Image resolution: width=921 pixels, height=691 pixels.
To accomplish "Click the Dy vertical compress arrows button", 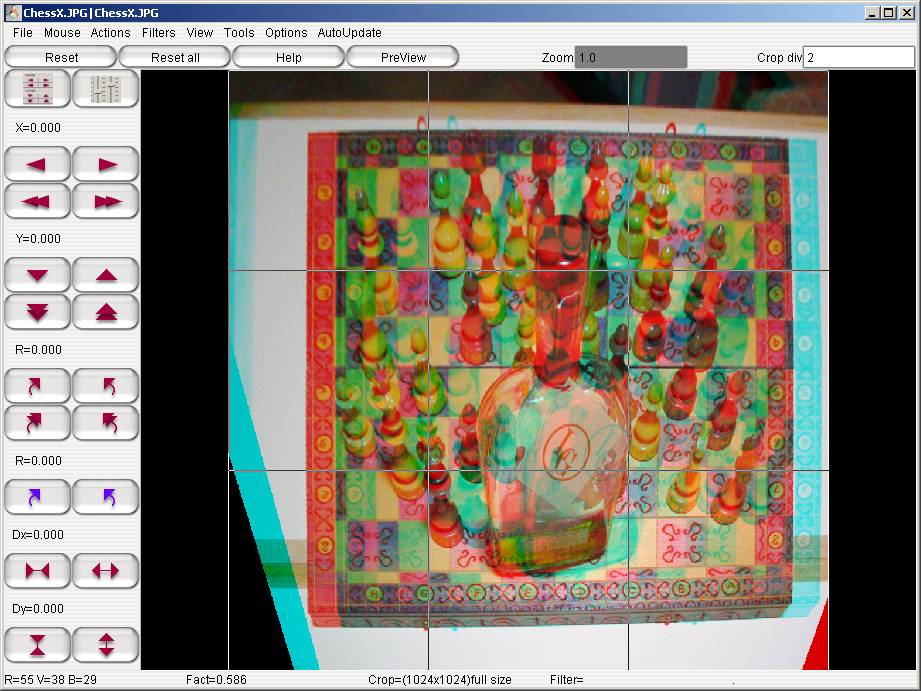I will (x=37, y=645).
